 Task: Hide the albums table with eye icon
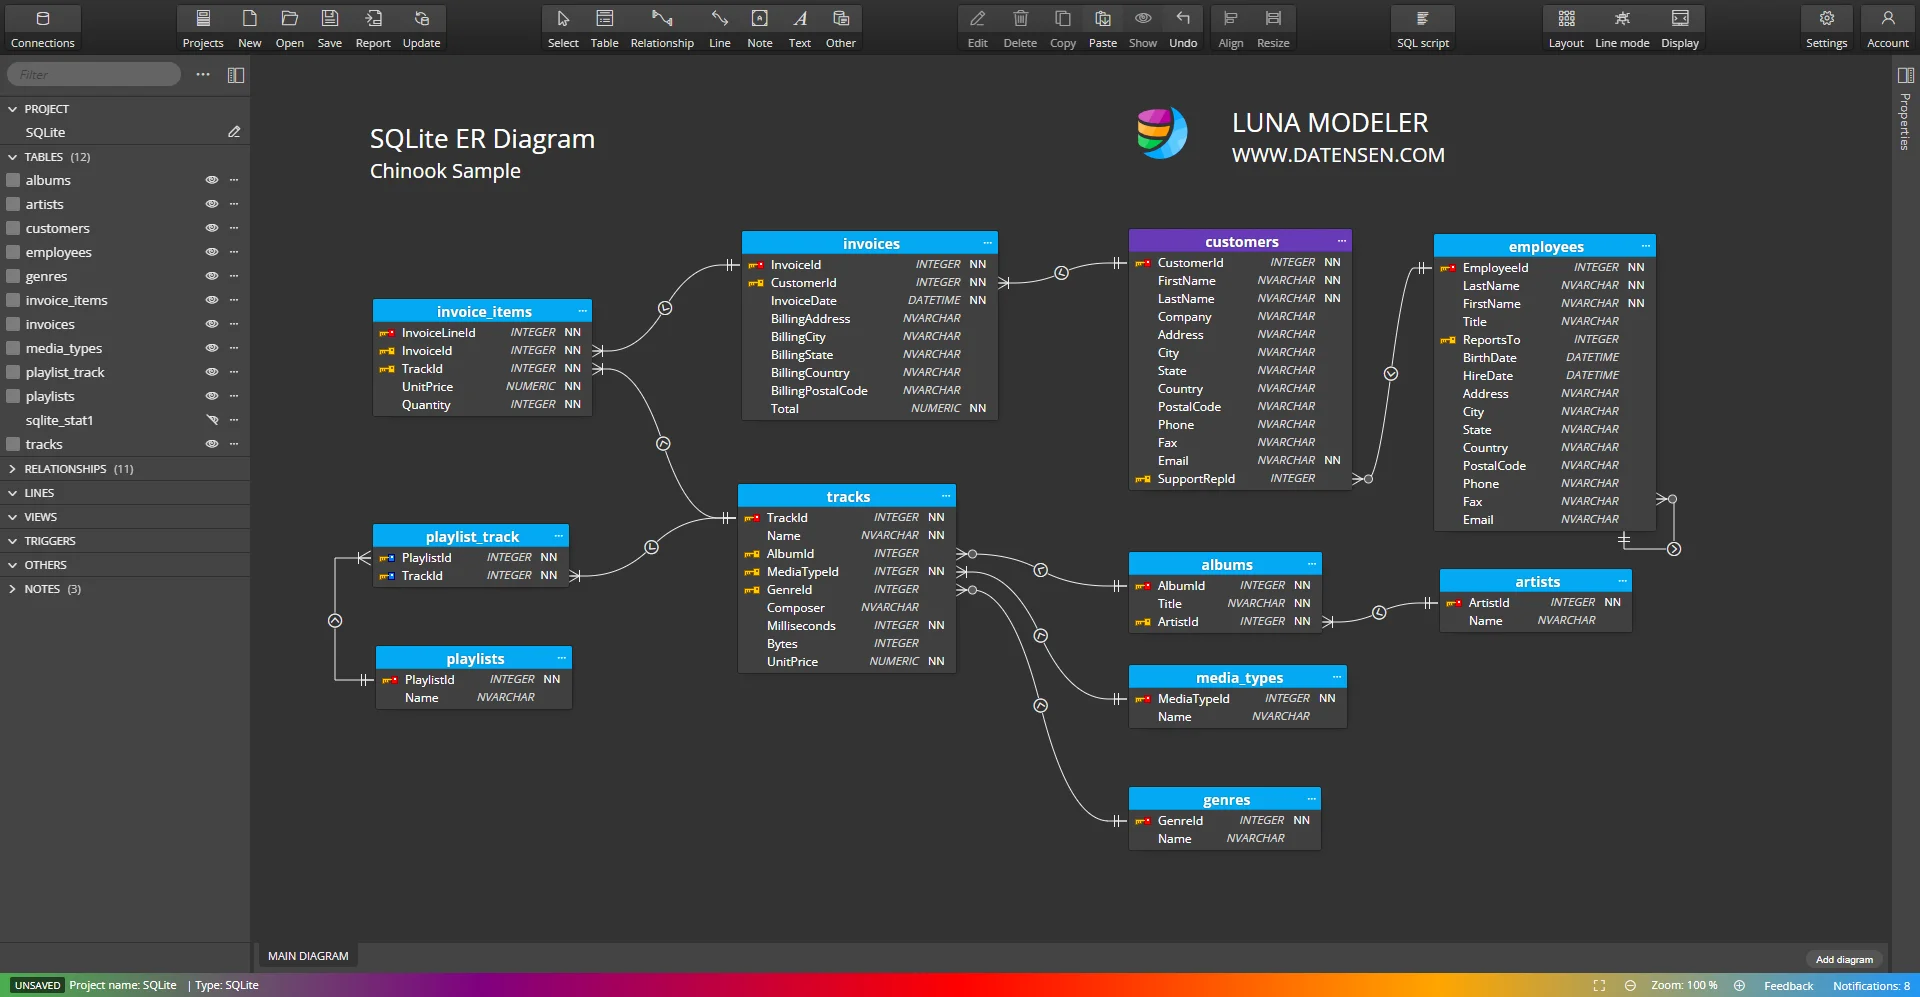[212, 181]
